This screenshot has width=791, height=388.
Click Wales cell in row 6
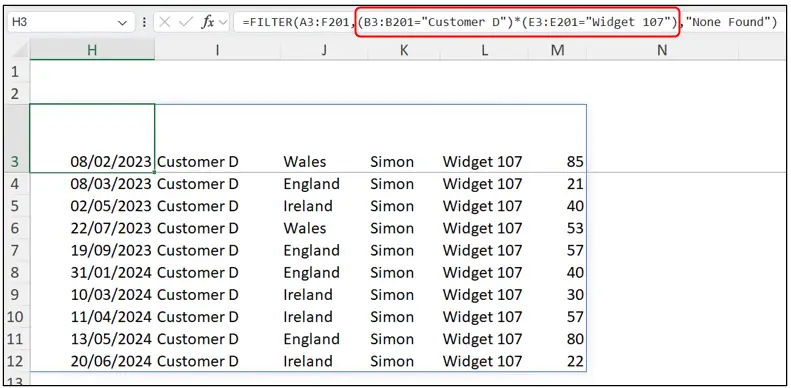tap(324, 228)
